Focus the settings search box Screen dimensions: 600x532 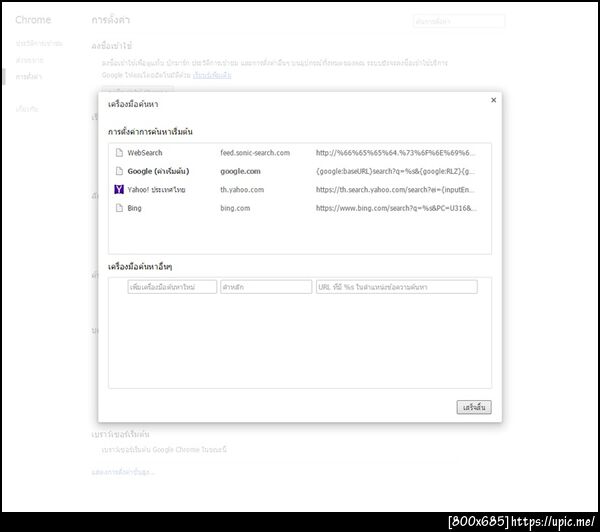[x=459, y=21]
